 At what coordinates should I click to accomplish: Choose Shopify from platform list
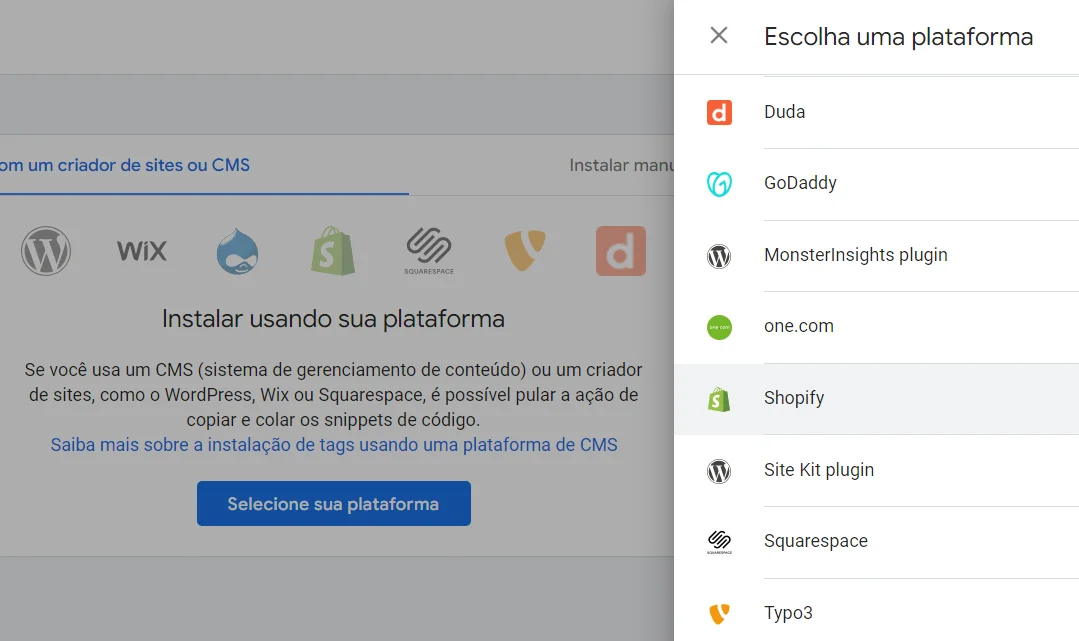coord(877,399)
